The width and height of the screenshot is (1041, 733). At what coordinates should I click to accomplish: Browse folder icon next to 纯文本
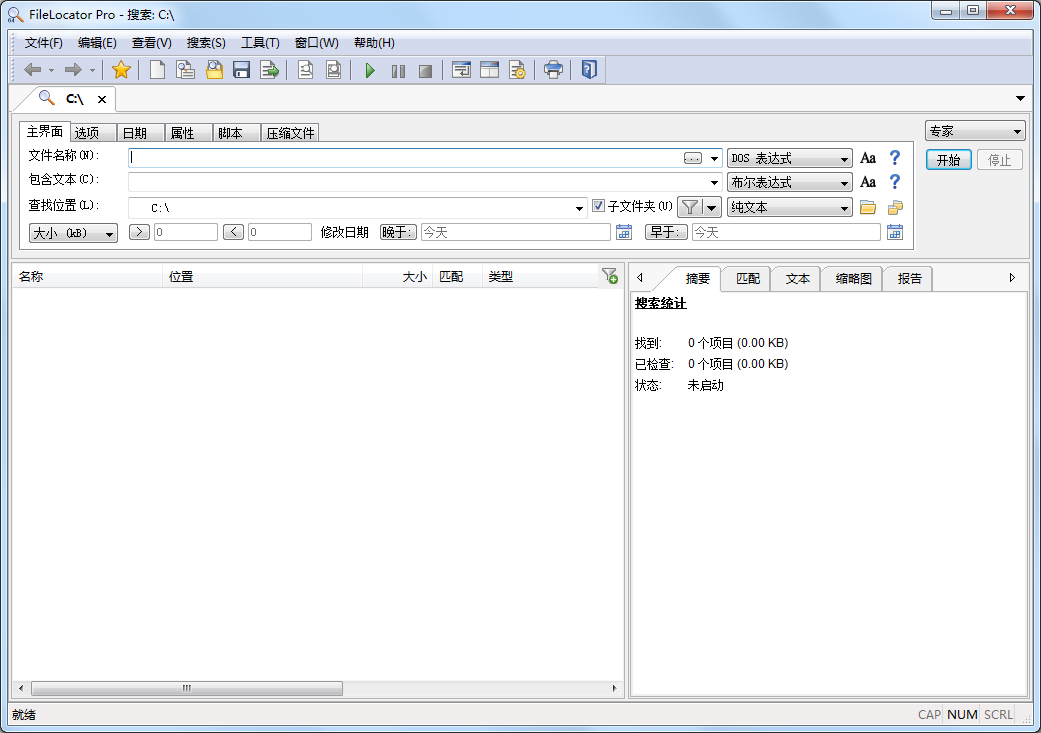coord(868,207)
